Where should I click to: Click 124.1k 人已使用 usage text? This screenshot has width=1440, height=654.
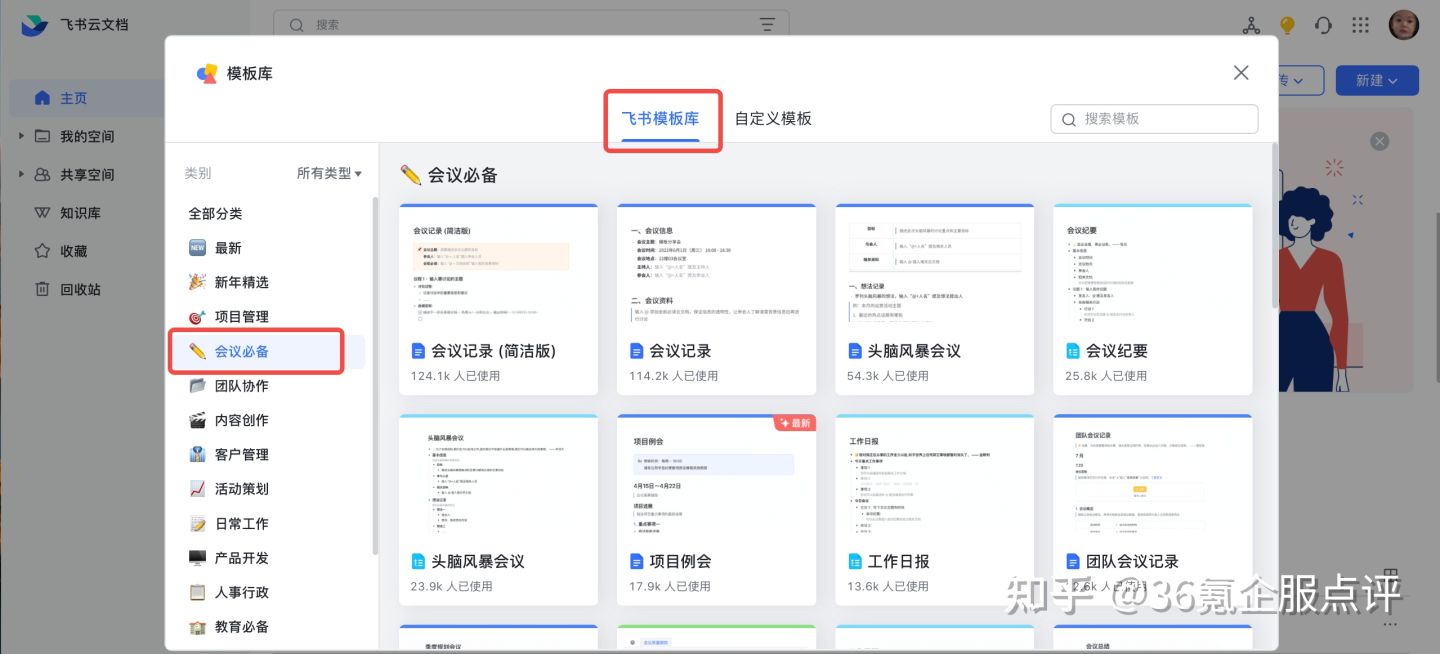[455, 376]
